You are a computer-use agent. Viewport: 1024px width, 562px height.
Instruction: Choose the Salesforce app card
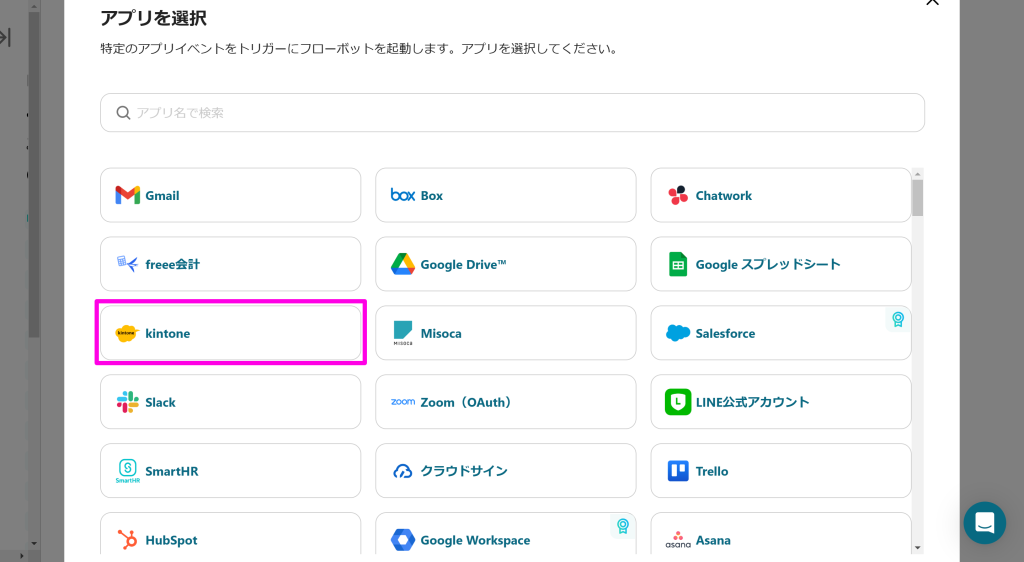coord(781,333)
